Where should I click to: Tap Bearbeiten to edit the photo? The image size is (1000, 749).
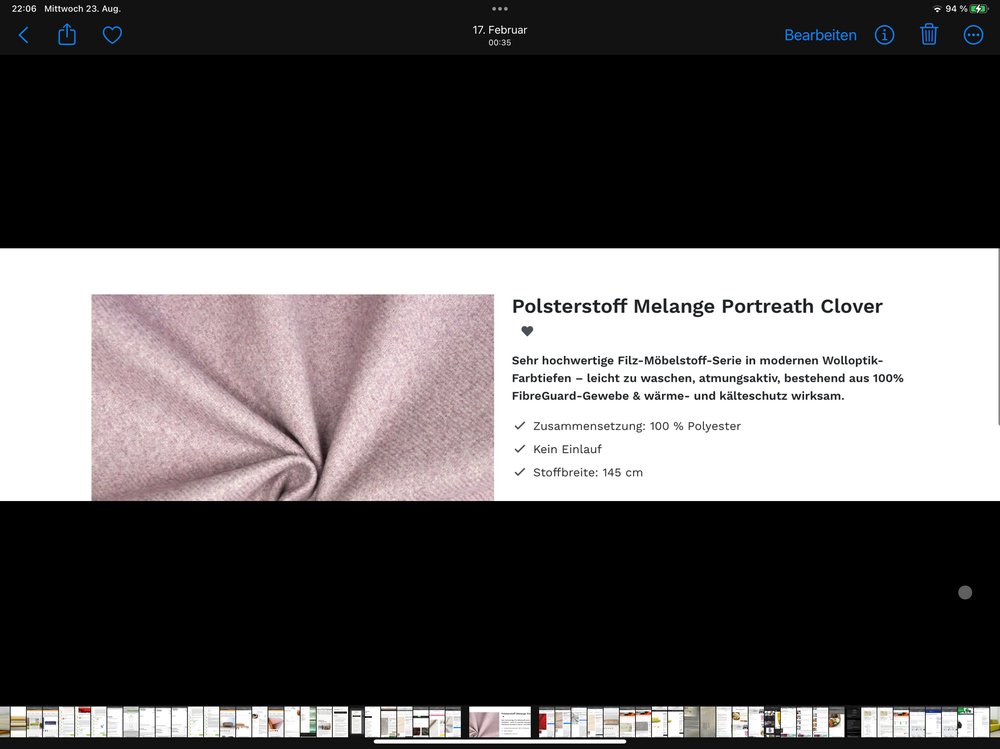[x=820, y=35]
